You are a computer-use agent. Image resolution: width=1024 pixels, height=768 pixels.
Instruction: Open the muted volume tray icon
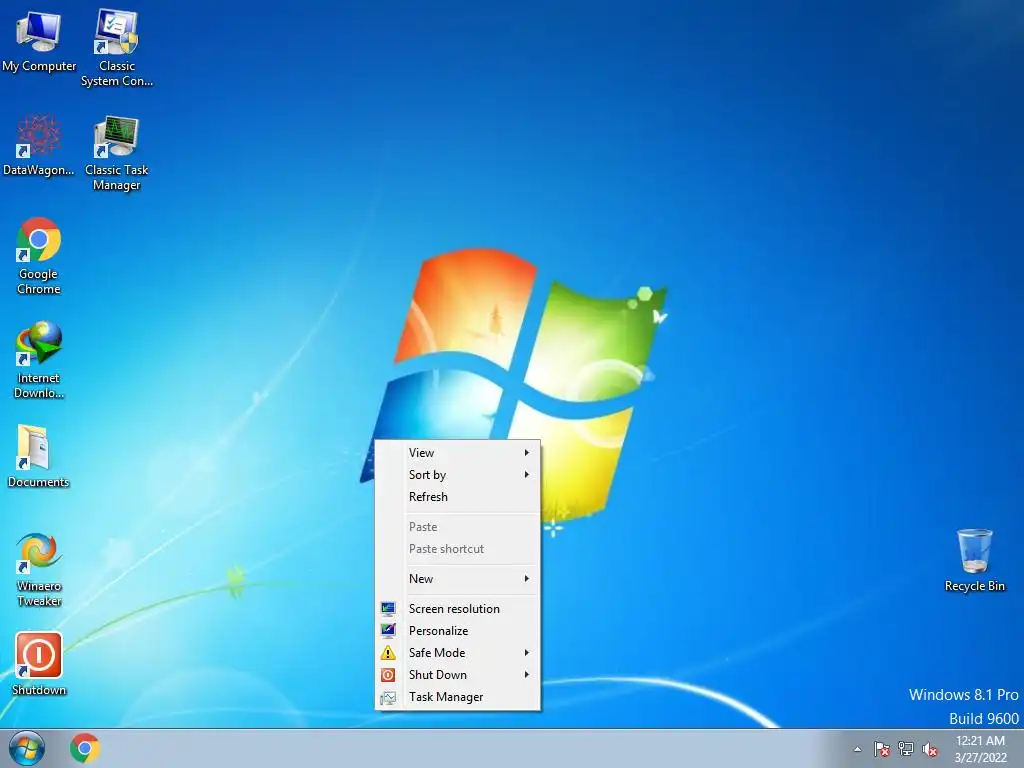(x=930, y=749)
